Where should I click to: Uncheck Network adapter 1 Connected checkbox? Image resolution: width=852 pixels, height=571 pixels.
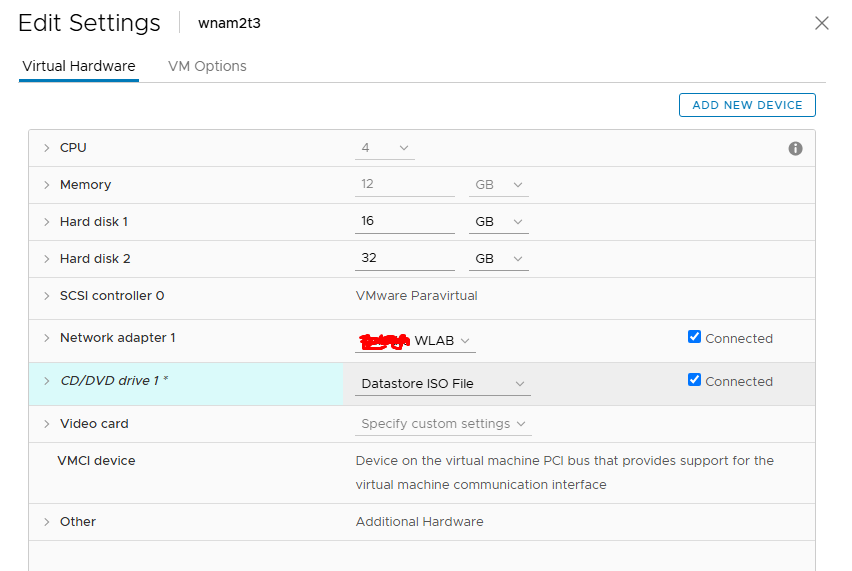[x=694, y=337]
